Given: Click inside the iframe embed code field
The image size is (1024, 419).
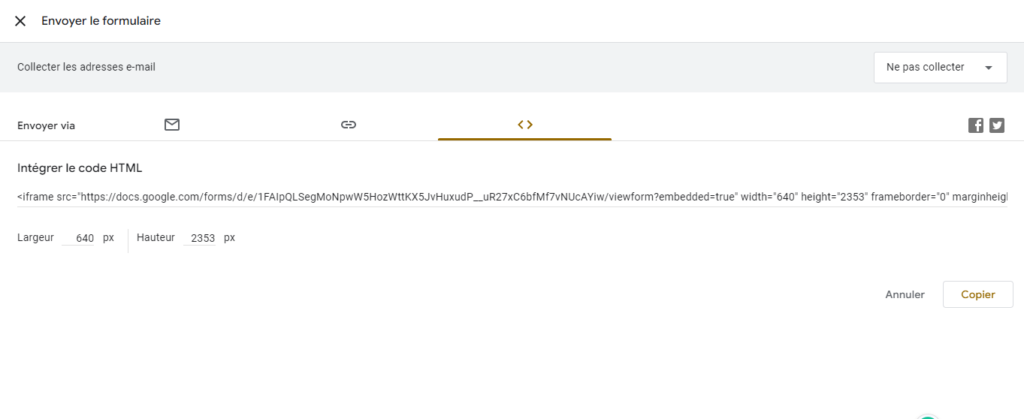Looking at the screenshot, I should coord(512,196).
